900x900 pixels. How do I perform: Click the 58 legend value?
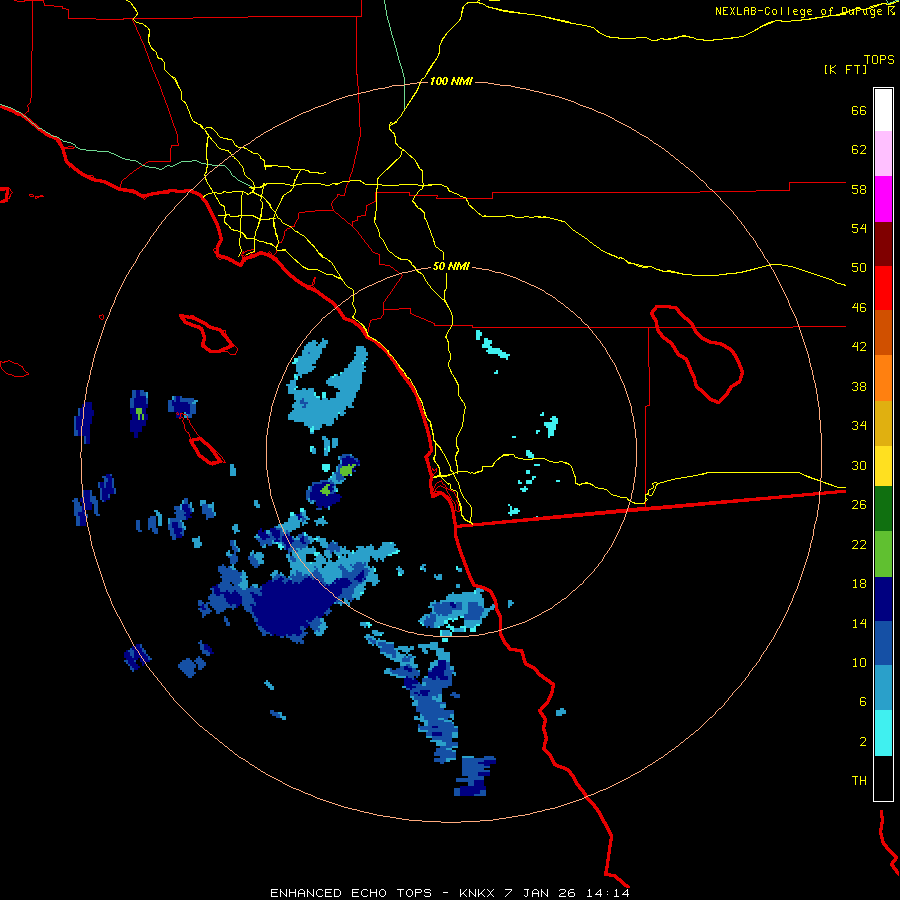point(859,189)
